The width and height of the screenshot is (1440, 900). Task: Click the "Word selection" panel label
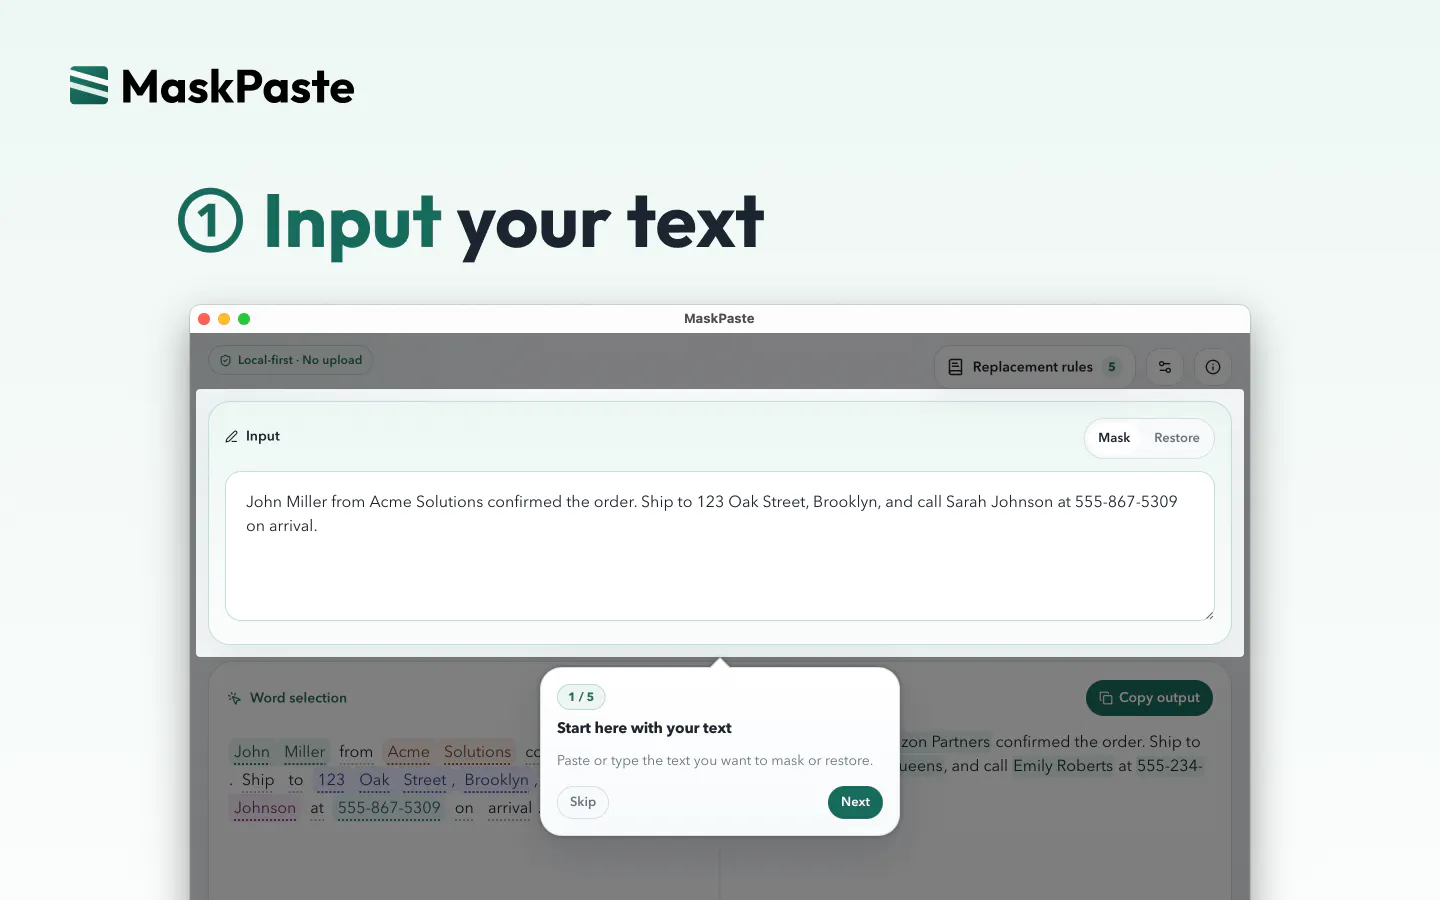[x=298, y=698]
